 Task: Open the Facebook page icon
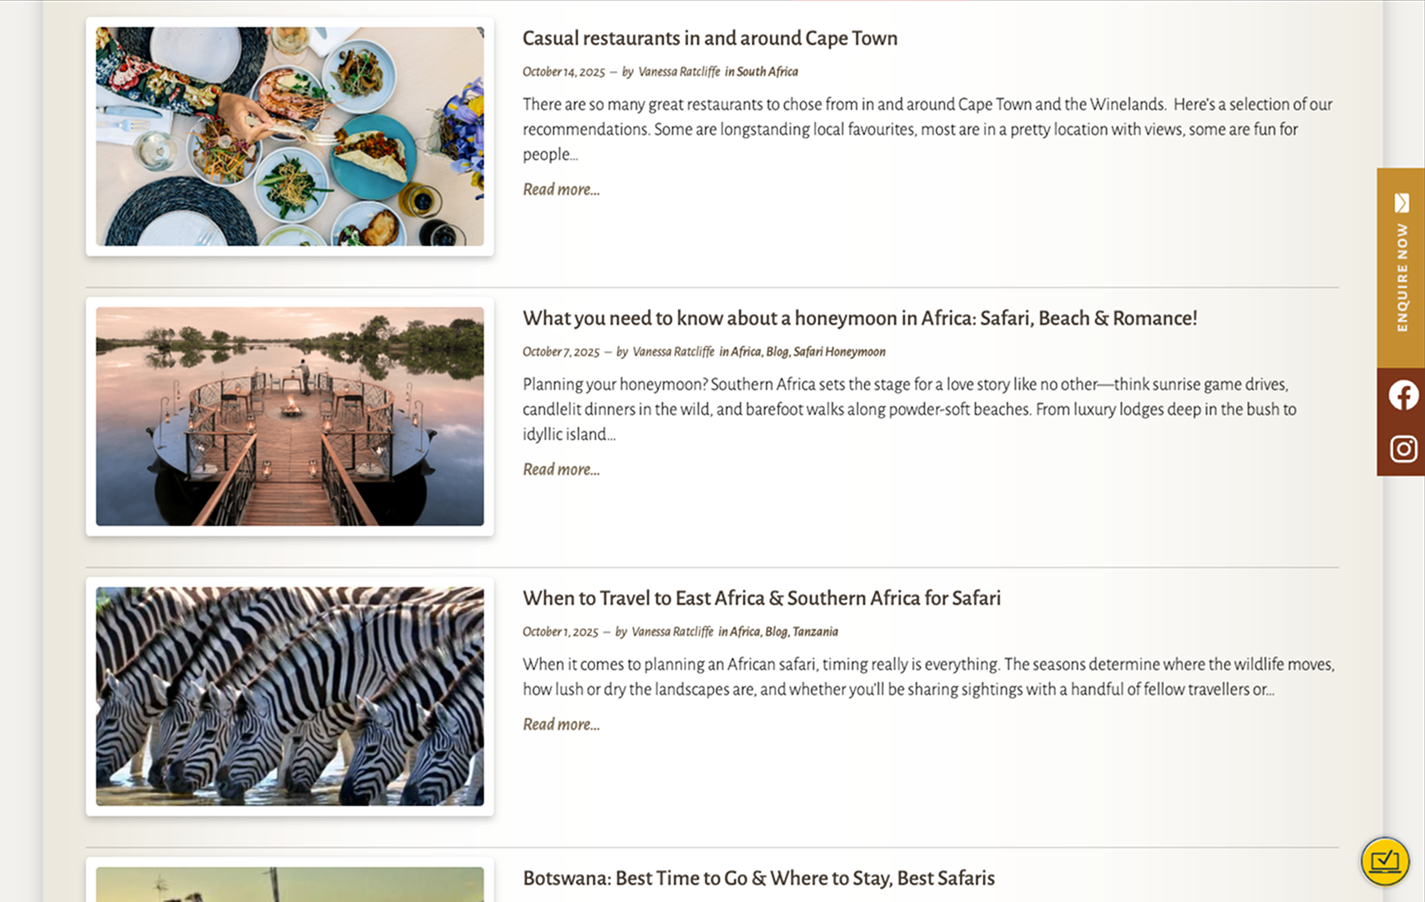pyautogui.click(x=1402, y=396)
